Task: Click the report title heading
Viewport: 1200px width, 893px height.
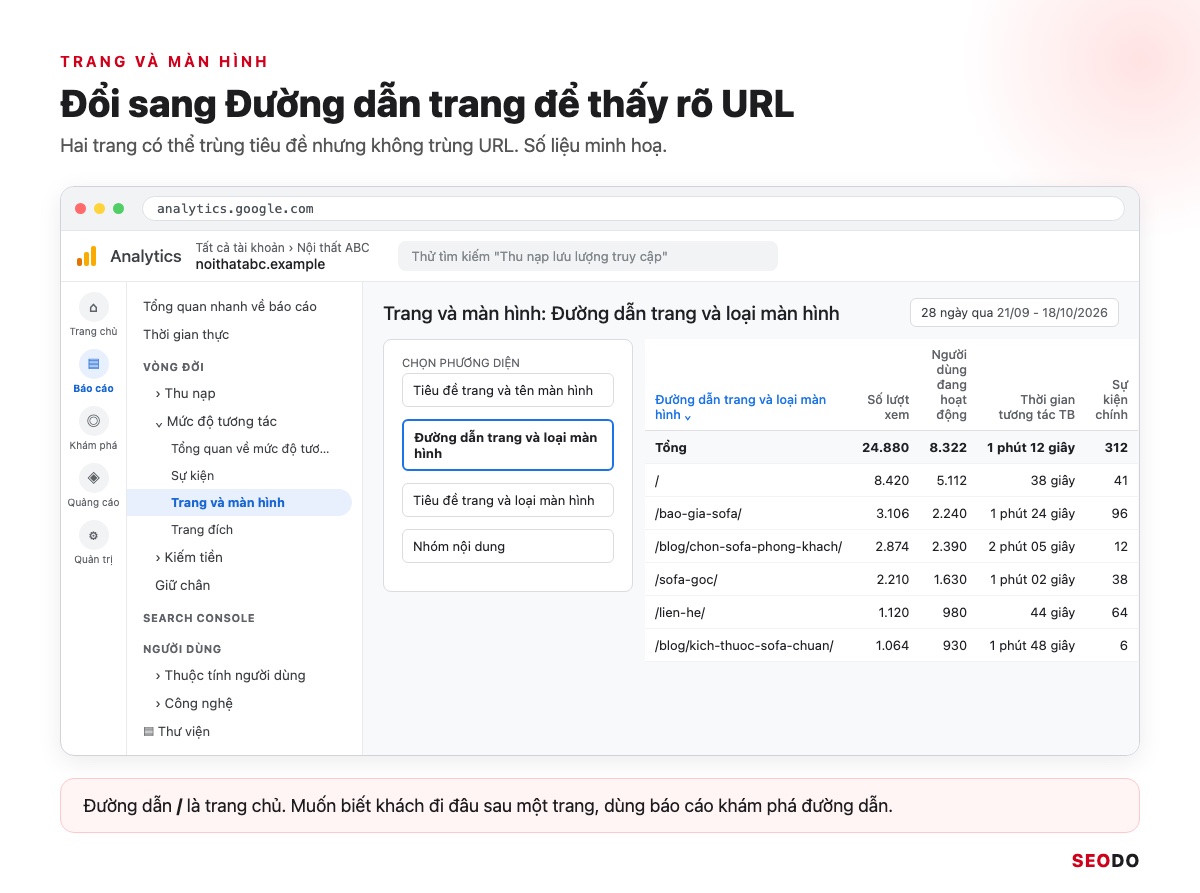Action: [x=611, y=313]
